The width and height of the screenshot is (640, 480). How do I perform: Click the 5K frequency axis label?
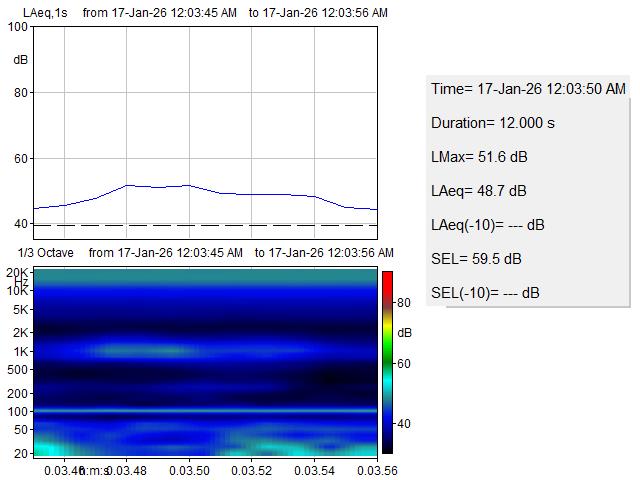click(x=20, y=310)
